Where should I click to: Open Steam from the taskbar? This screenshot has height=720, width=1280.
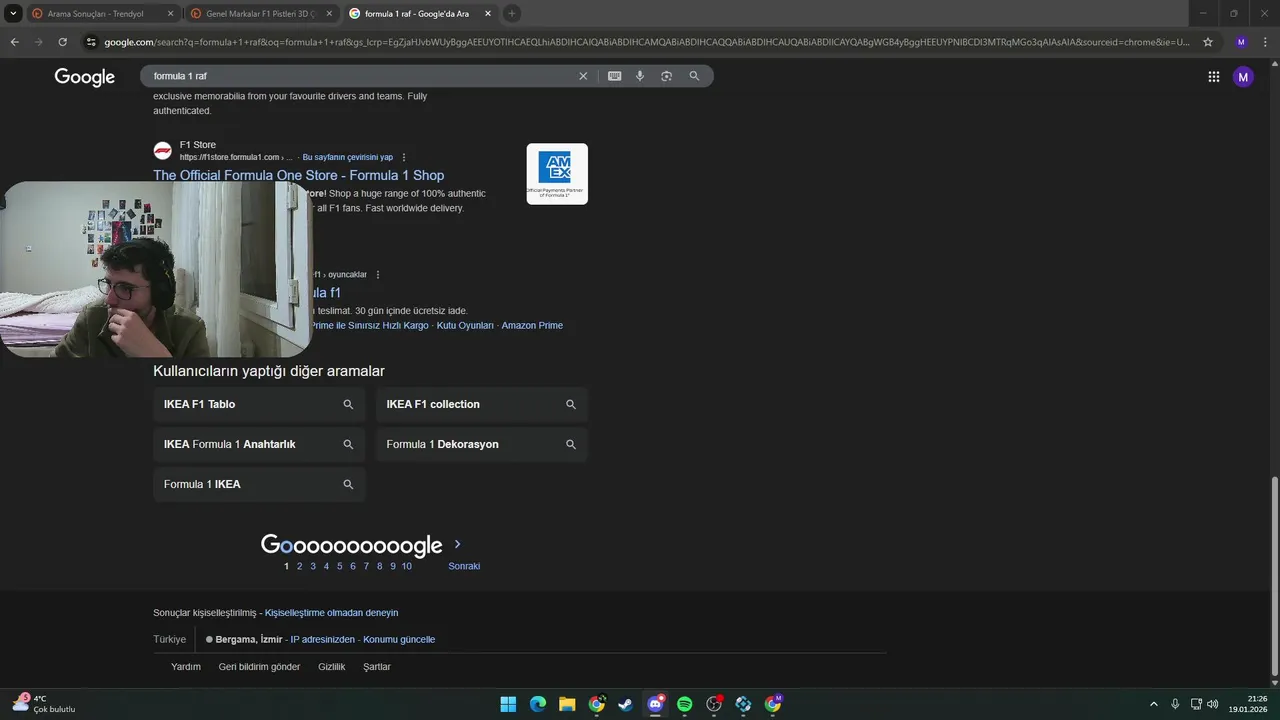click(x=626, y=704)
